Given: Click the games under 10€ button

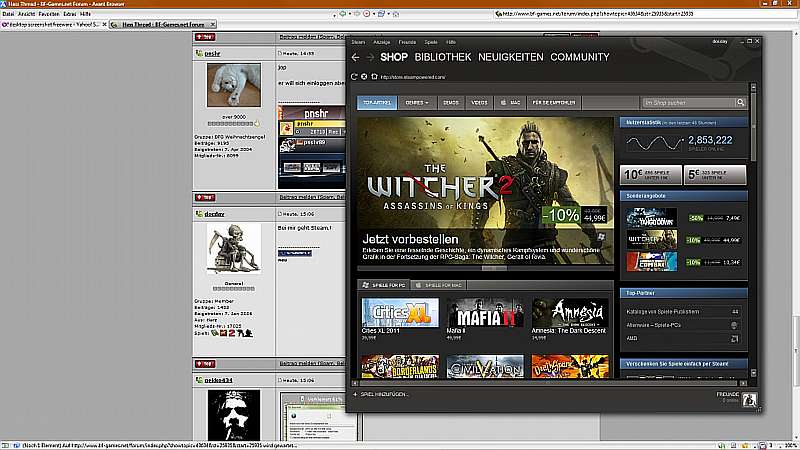Looking at the screenshot, I should coord(651,174).
